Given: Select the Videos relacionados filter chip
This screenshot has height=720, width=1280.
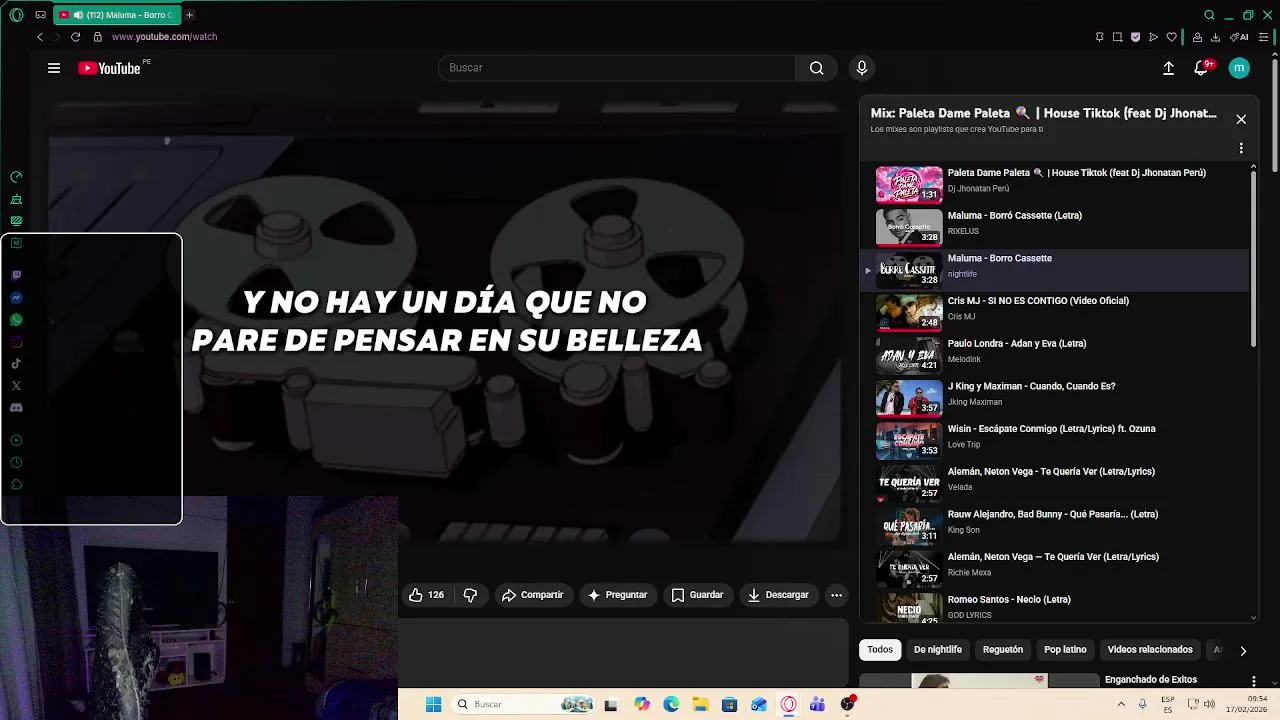Looking at the screenshot, I should 1150,650.
